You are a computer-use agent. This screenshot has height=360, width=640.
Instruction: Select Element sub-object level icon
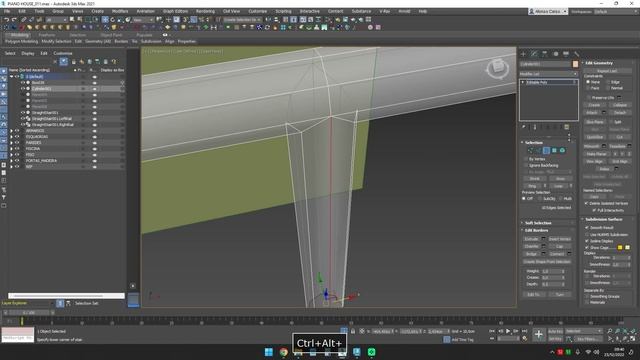click(562, 151)
